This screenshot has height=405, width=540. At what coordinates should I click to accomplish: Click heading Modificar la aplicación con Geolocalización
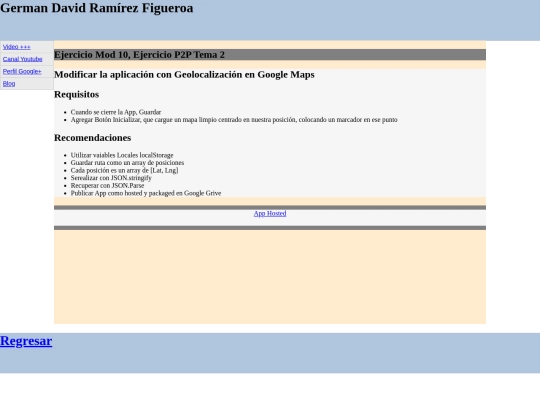click(x=184, y=75)
